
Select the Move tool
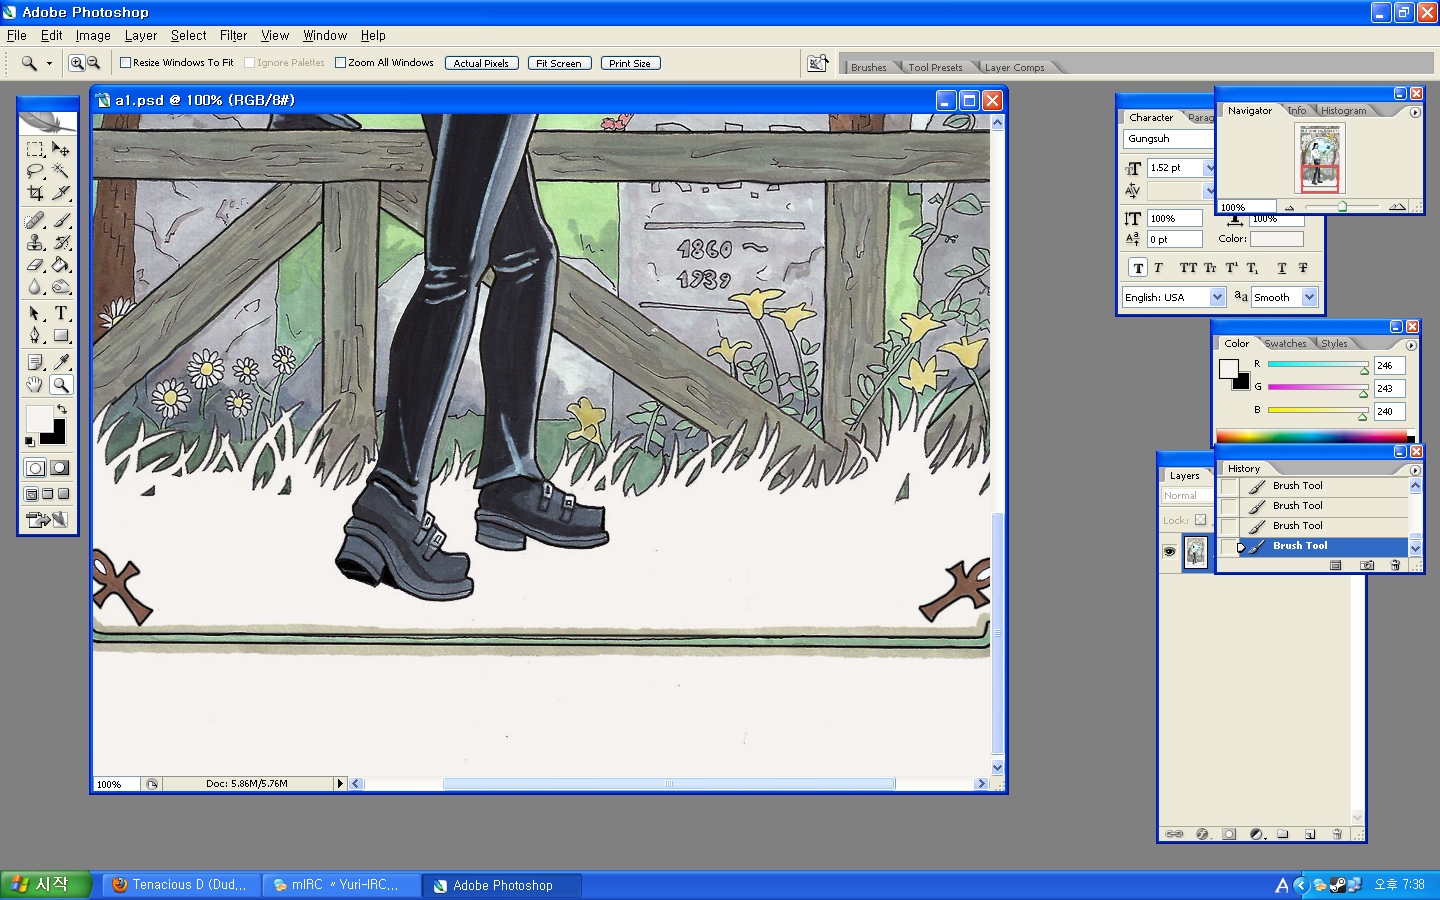[x=61, y=149]
